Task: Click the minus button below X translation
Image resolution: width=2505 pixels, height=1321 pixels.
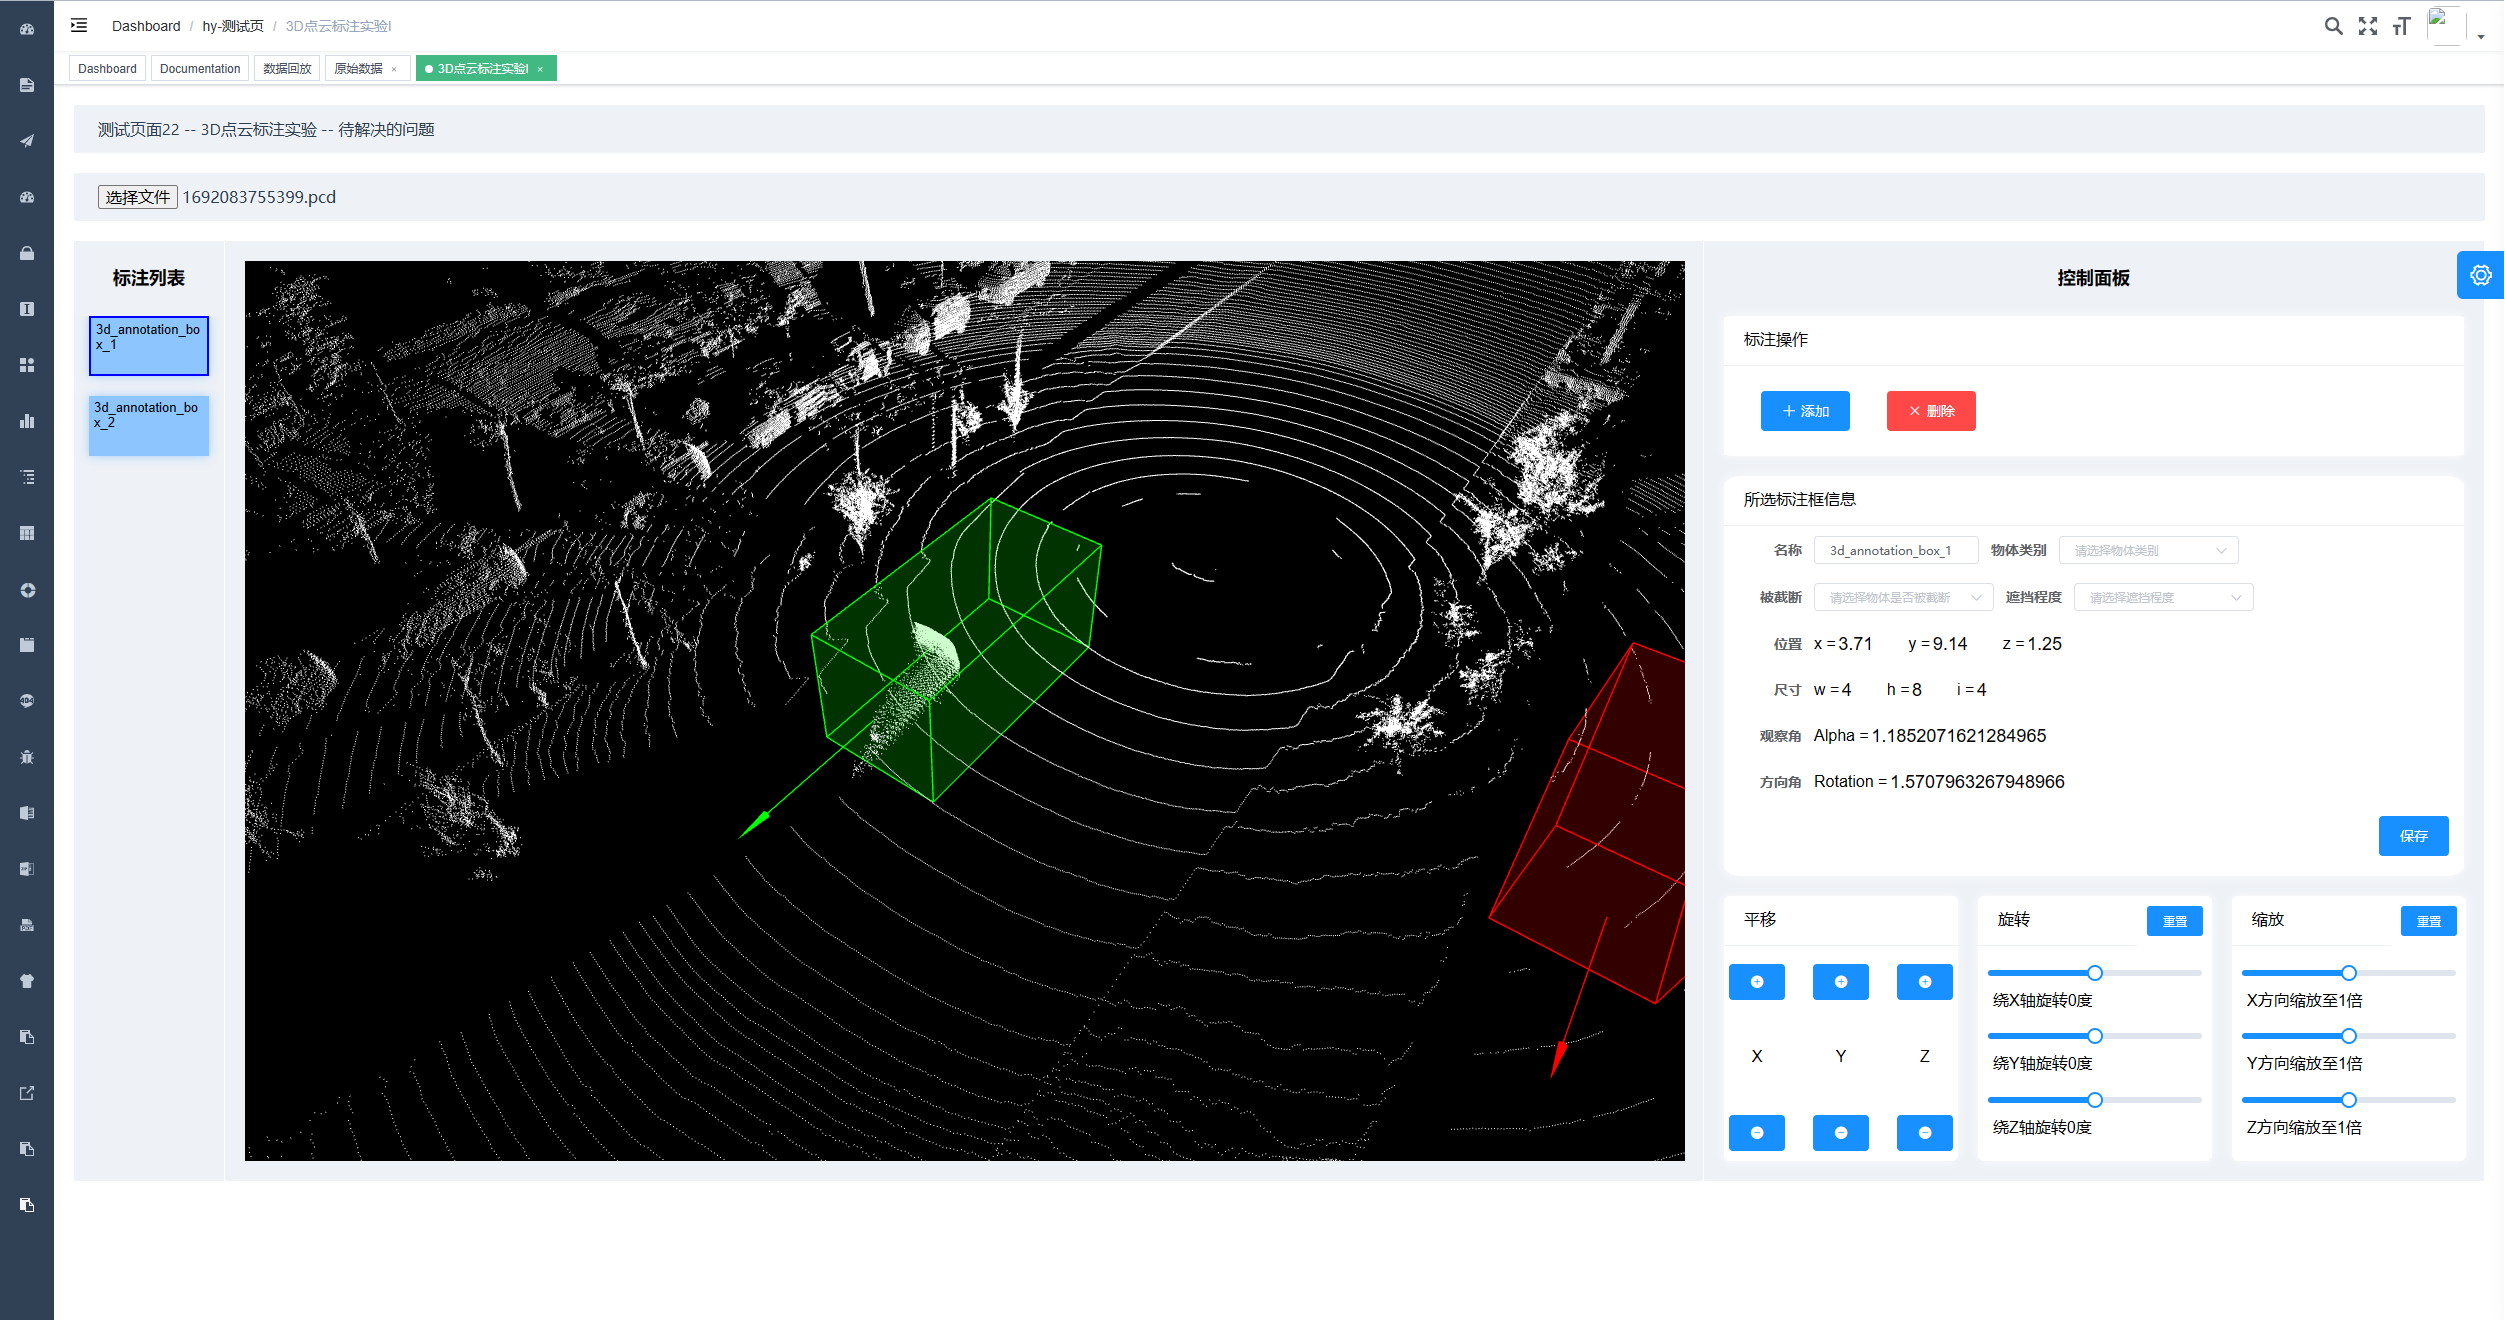Action: point(1756,1133)
